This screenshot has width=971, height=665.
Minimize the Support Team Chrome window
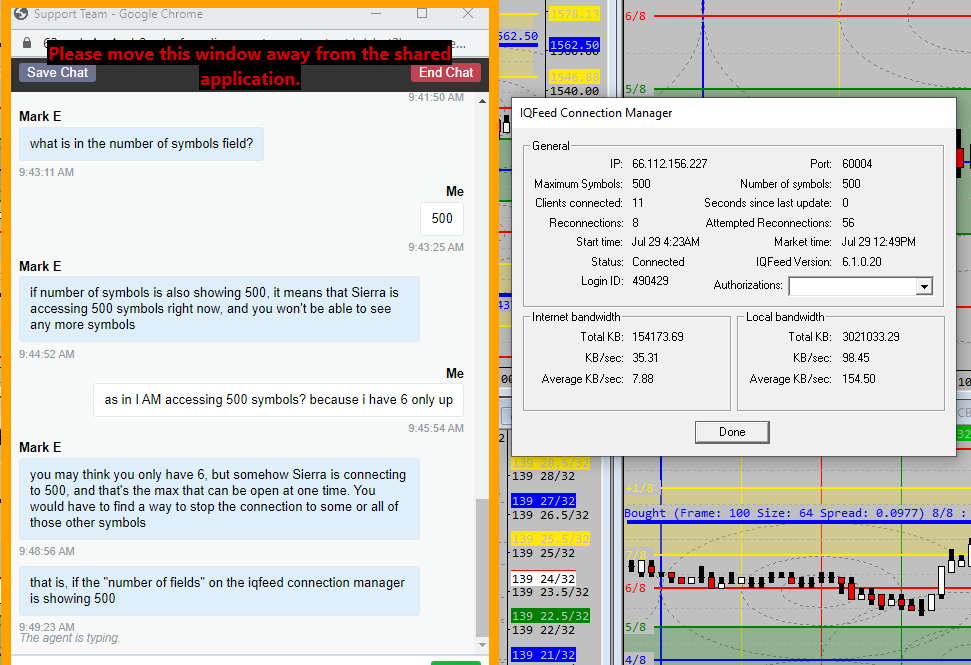point(376,13)
